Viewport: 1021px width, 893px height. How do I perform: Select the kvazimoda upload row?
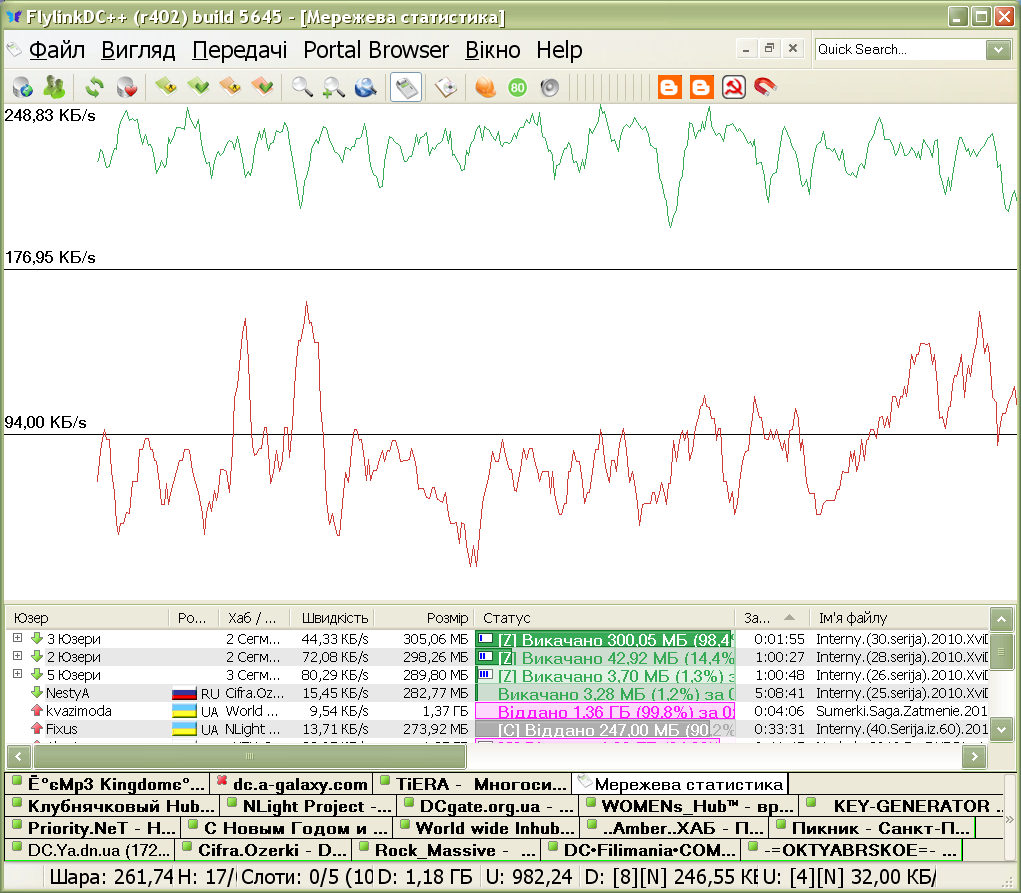79,711
